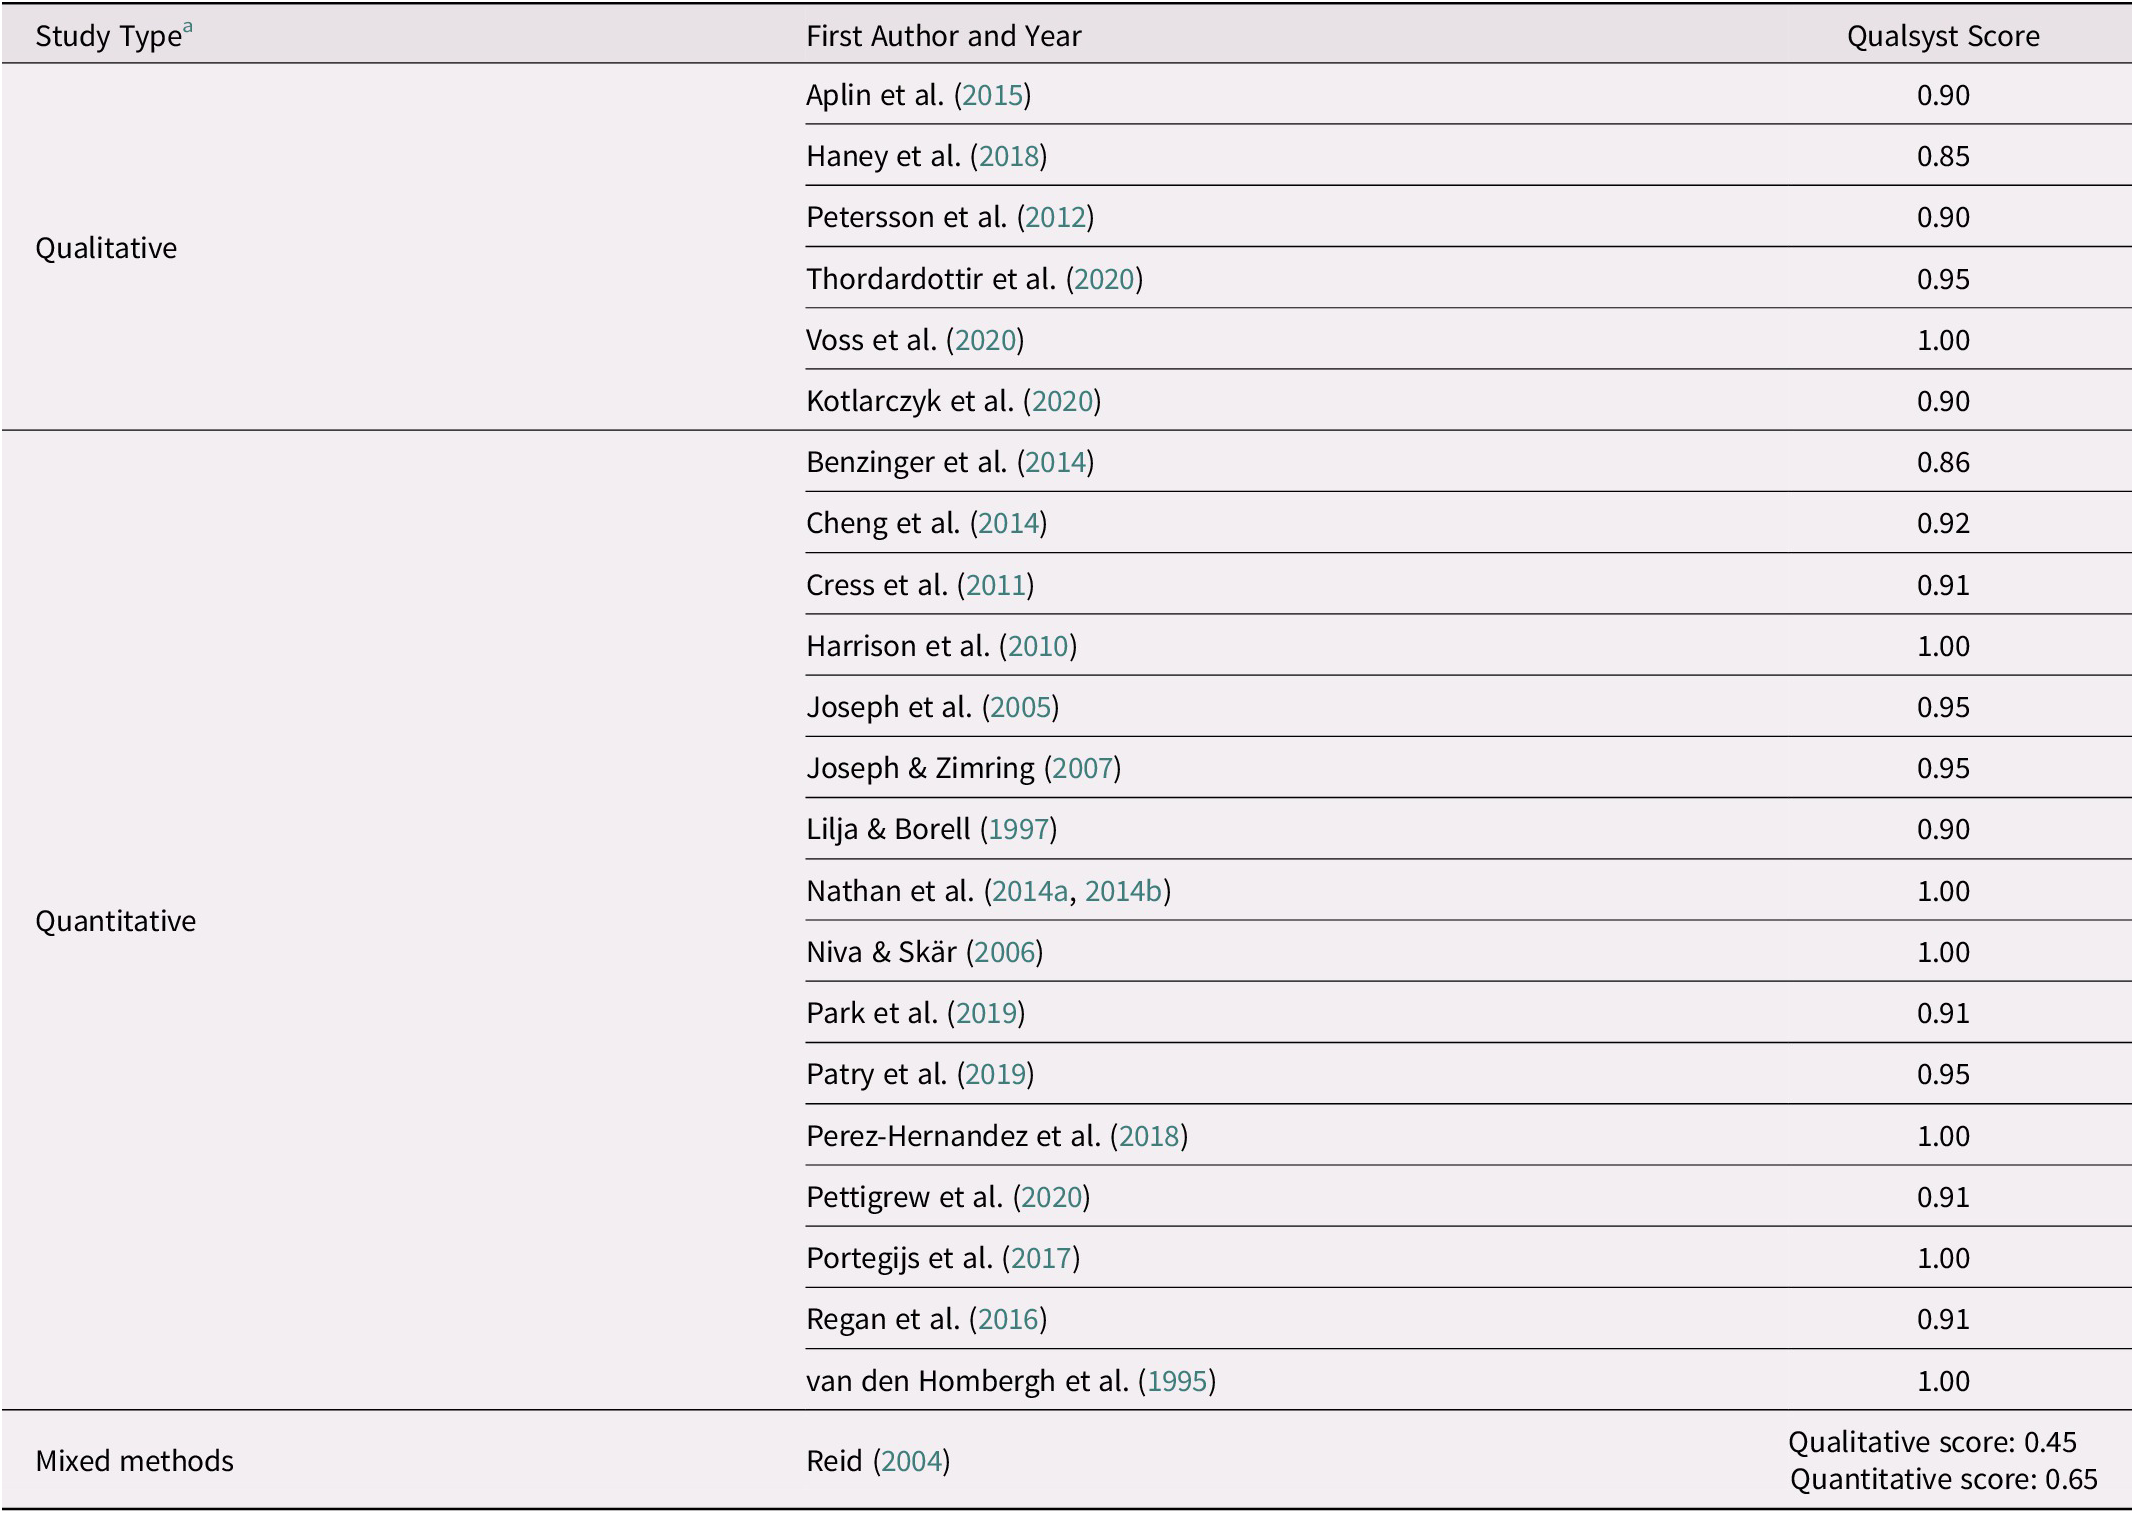2134x1513 pixels.
Task: Follow the Petersson et al. 2012 reference
Action: [x=1055, y=217]
